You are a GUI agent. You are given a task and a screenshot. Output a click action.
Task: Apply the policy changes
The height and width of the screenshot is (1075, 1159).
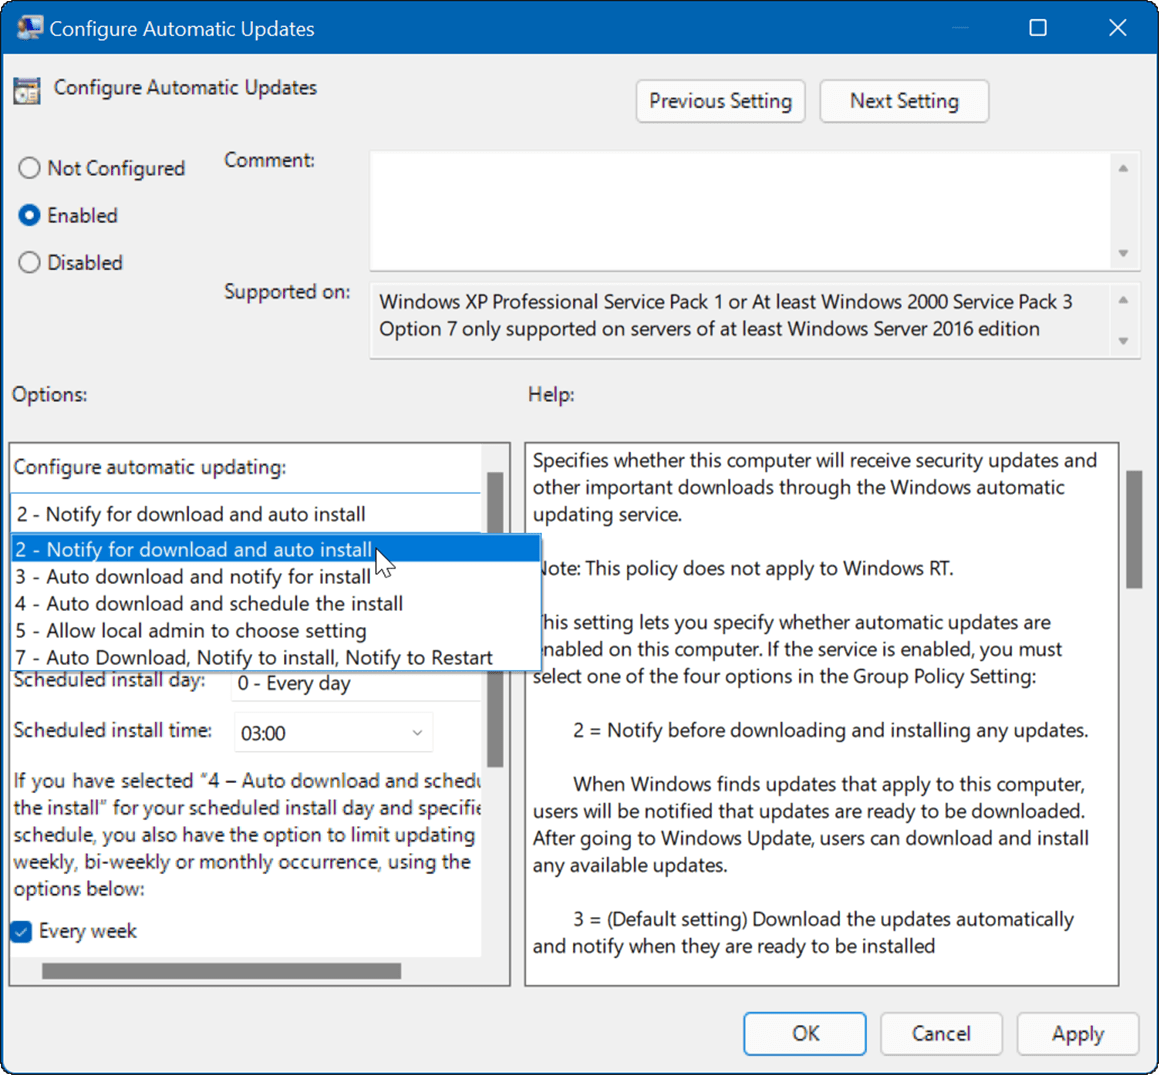point(1077,1034)
